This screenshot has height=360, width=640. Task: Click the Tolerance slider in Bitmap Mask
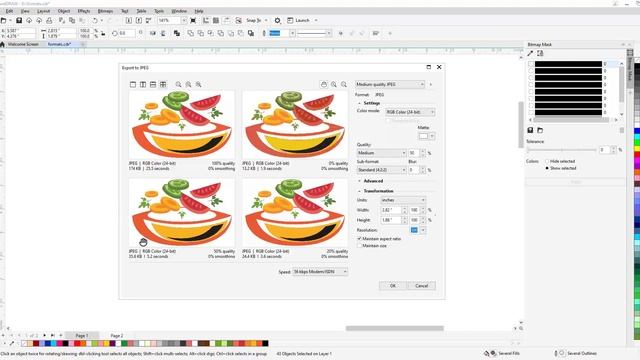[562, 150]
